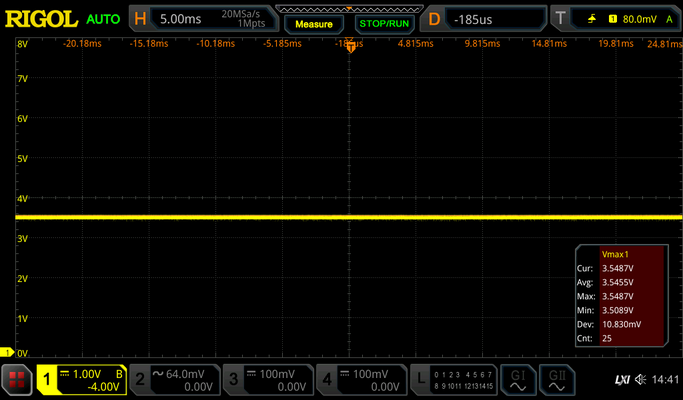Click the channel 1 DC coupling icon

pyautogui.click(x=64, y=374)
